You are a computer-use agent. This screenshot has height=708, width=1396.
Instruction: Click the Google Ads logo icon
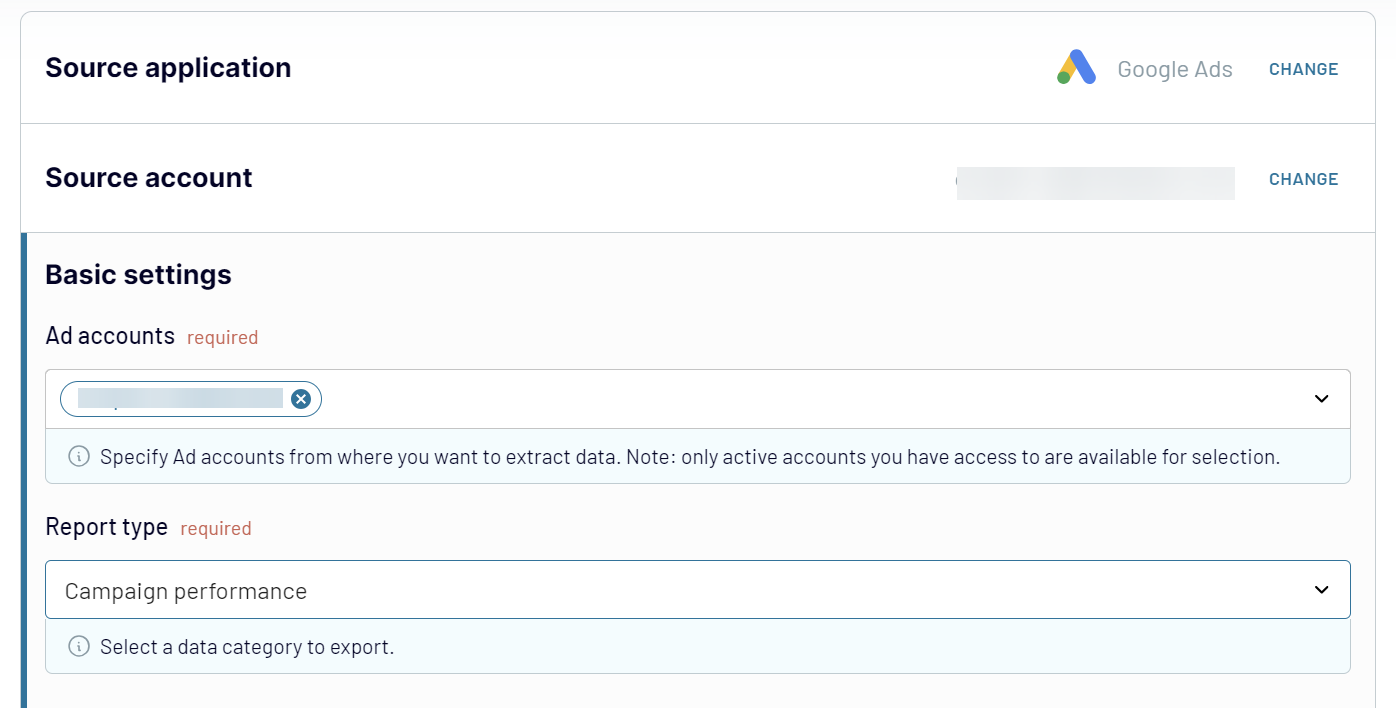pyautogui.click(x=1076, y=67)
